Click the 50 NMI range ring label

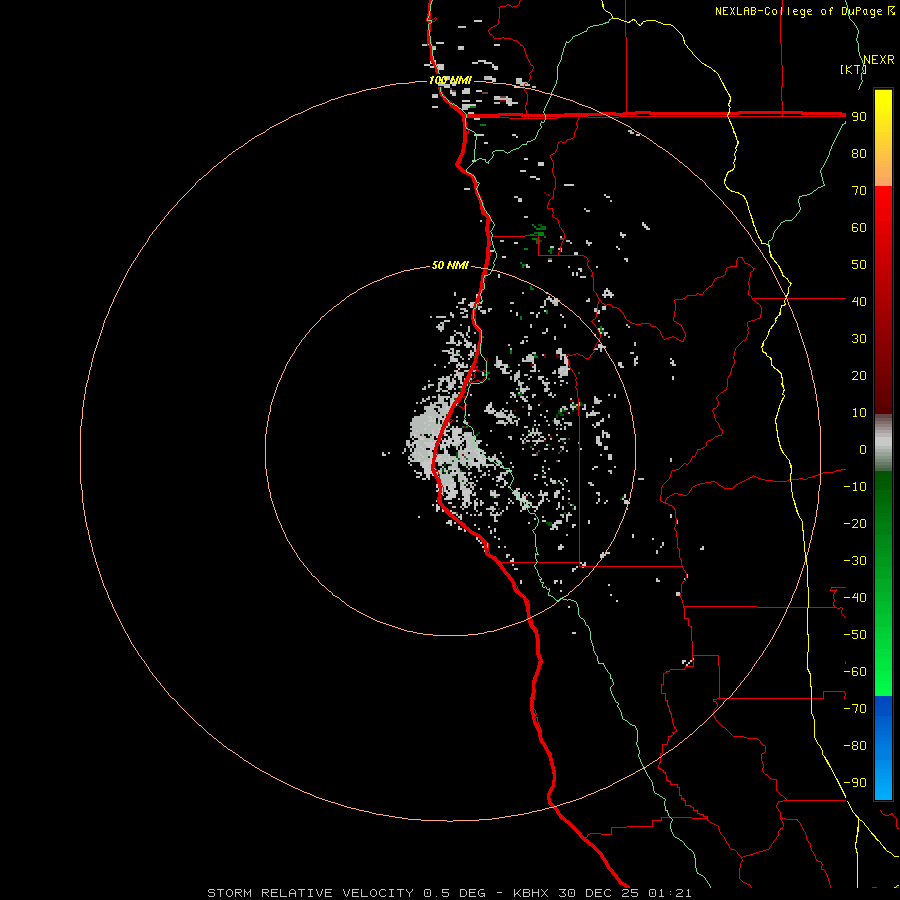coord(450,265)
